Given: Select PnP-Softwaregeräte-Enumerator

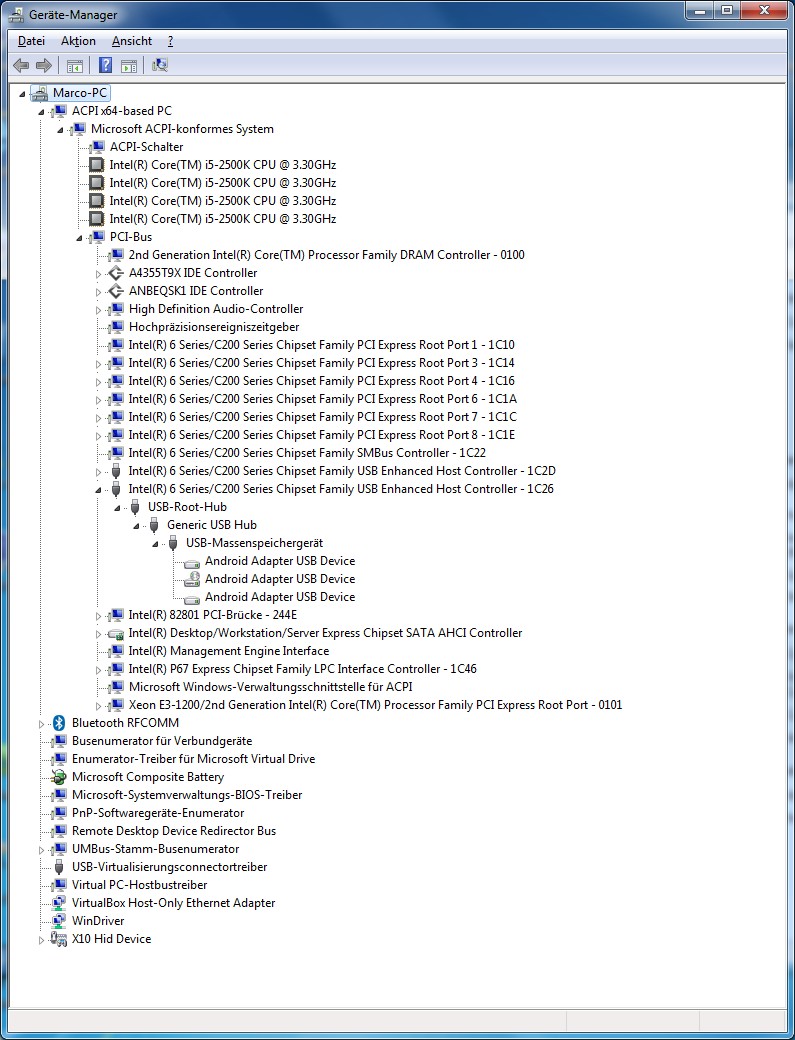Looking at the screenshot, I should [158, 812].
